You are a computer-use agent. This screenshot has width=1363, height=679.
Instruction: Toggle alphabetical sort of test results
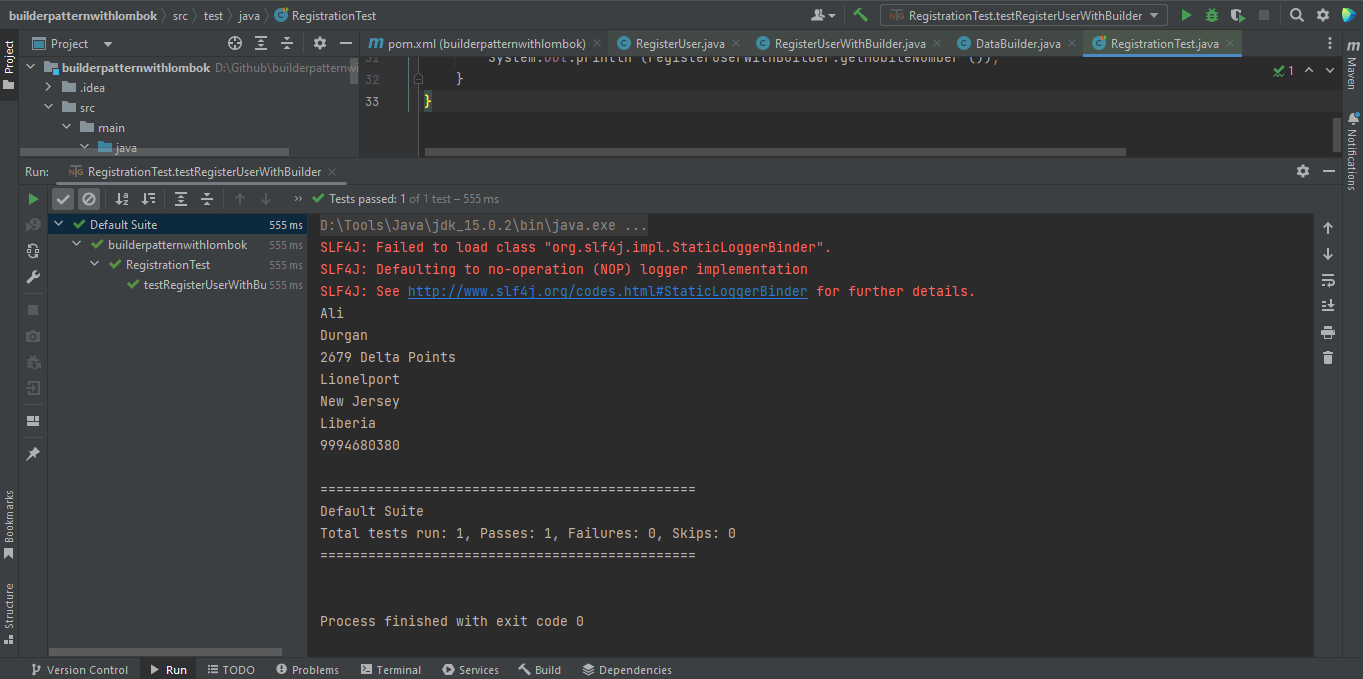pyautogui.click(x=122, y=199)
